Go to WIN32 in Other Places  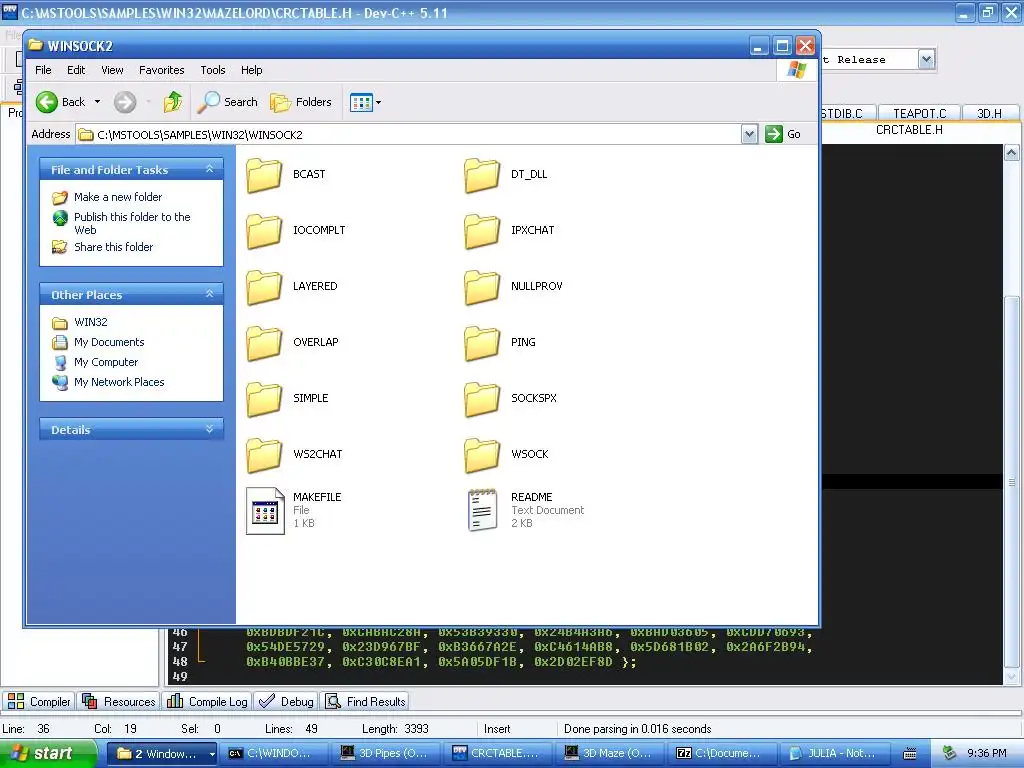91,322
